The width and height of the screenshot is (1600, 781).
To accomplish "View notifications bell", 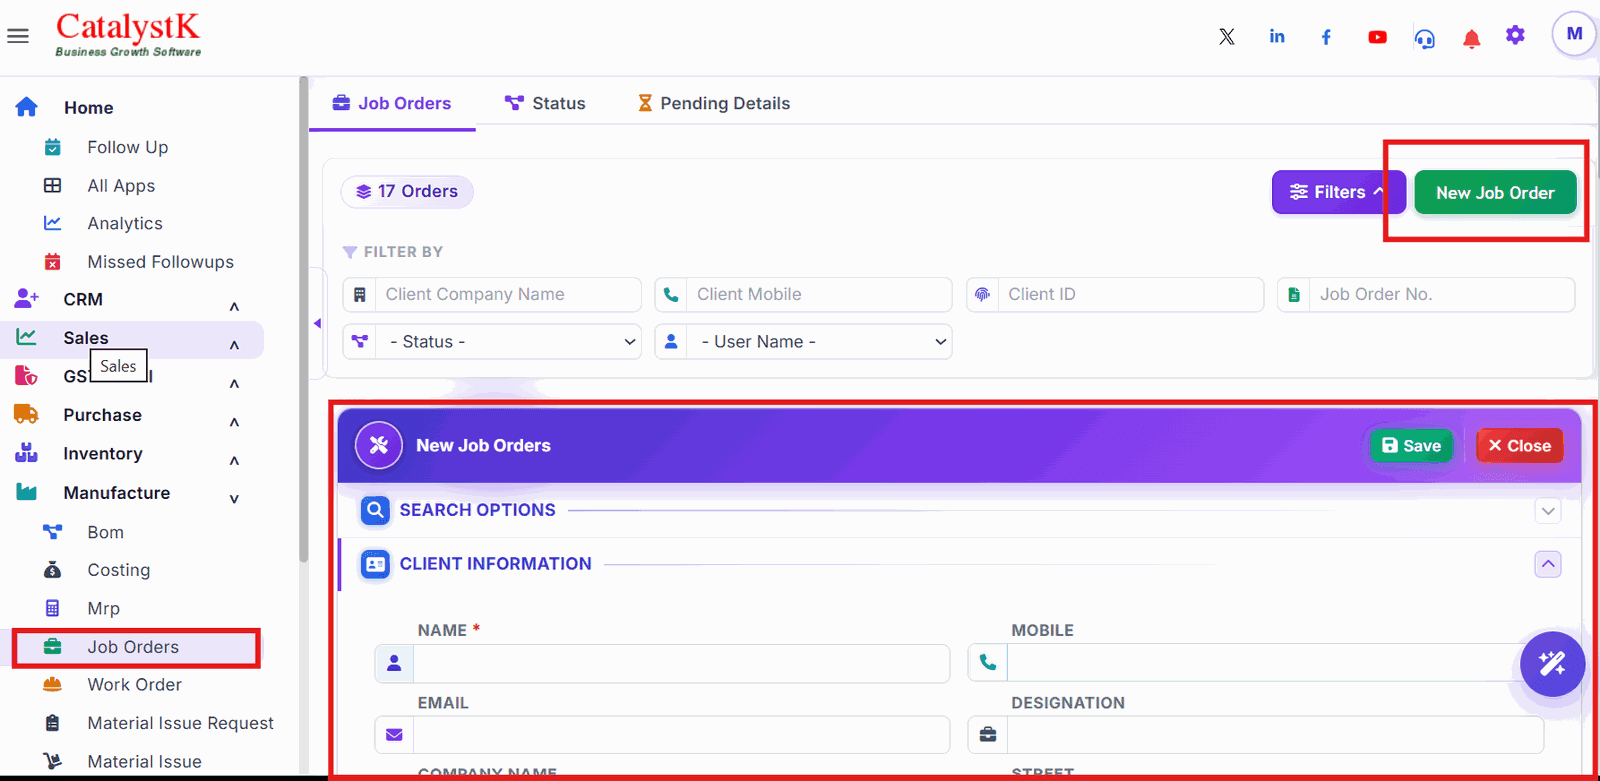I will 1471,39.
